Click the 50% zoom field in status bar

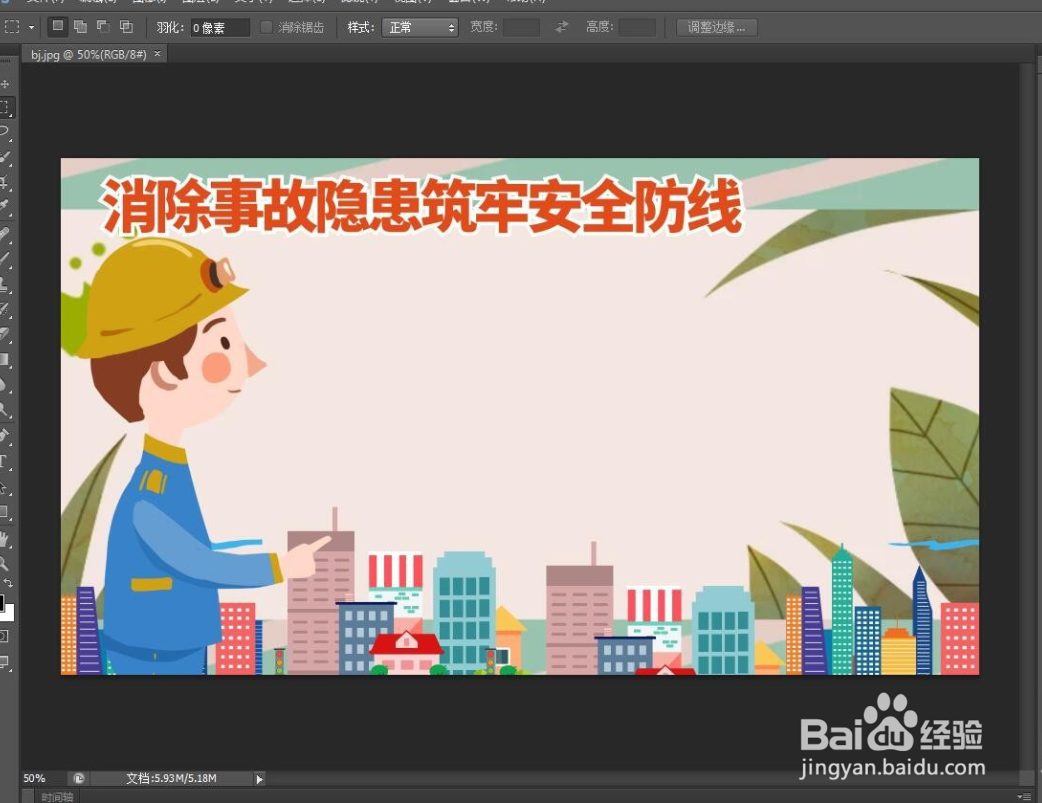point(34,778)
